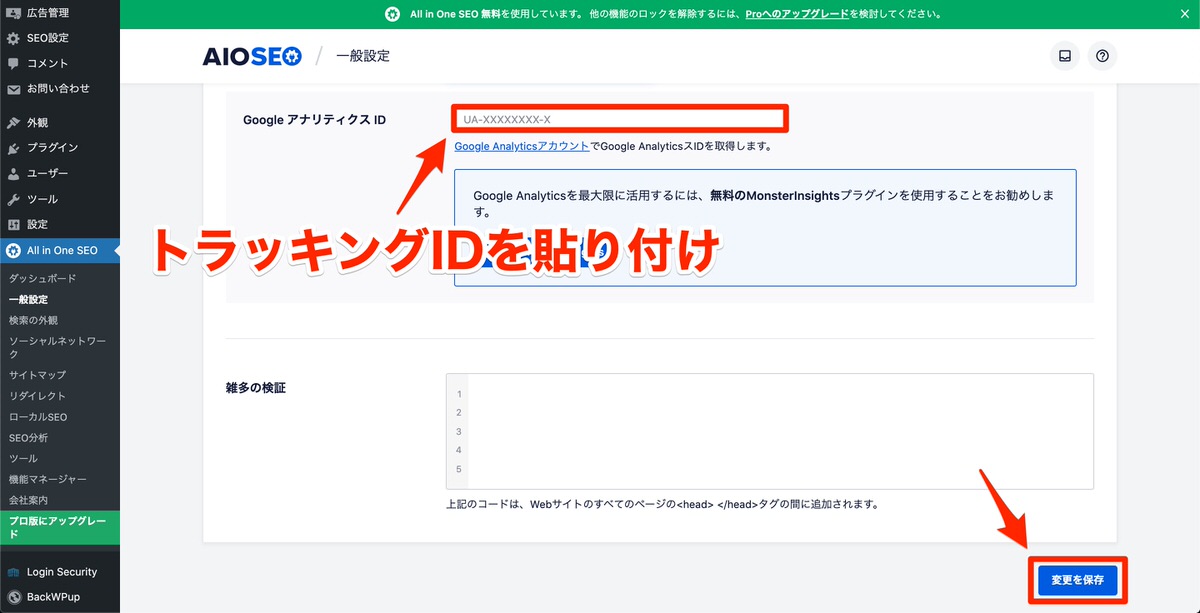
Task: Click the Login Security icon
Action: 13,572
